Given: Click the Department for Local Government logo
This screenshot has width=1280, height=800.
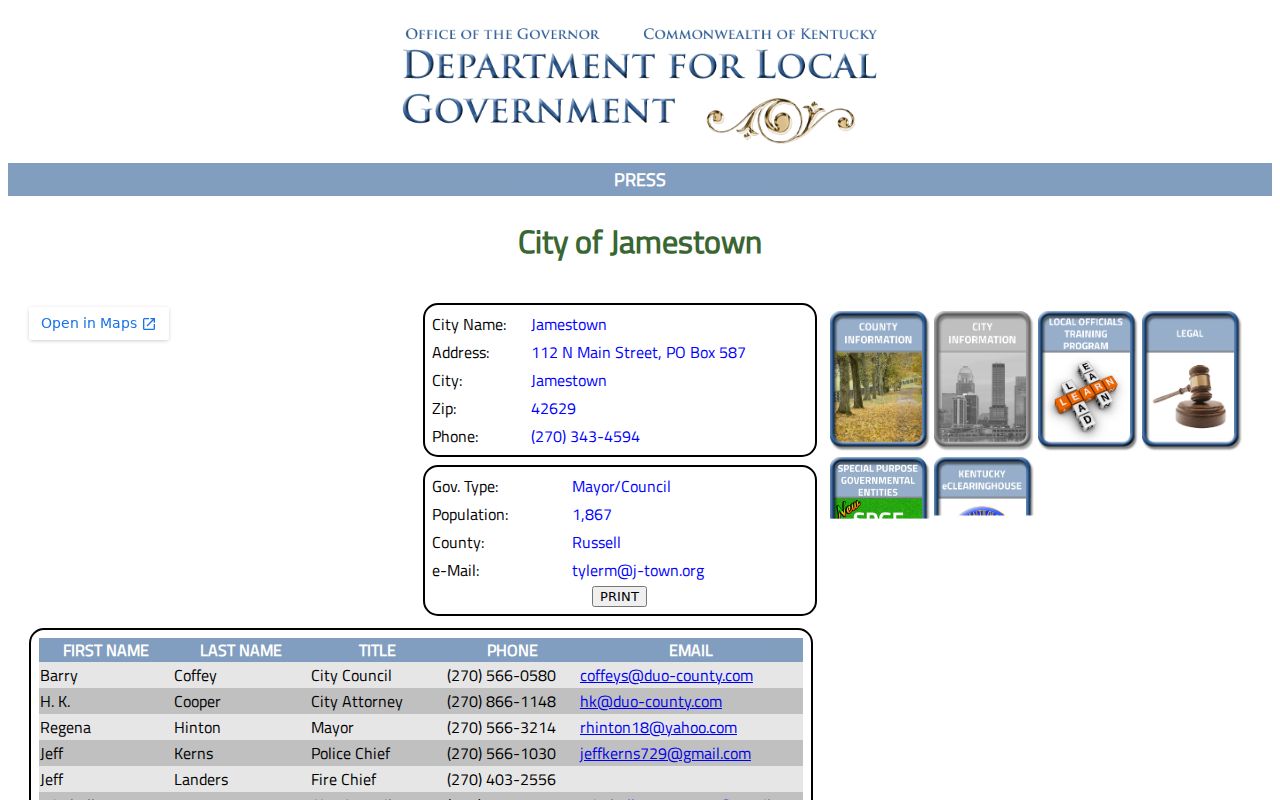Looking at the screenshot, I should tap(640, 84).
